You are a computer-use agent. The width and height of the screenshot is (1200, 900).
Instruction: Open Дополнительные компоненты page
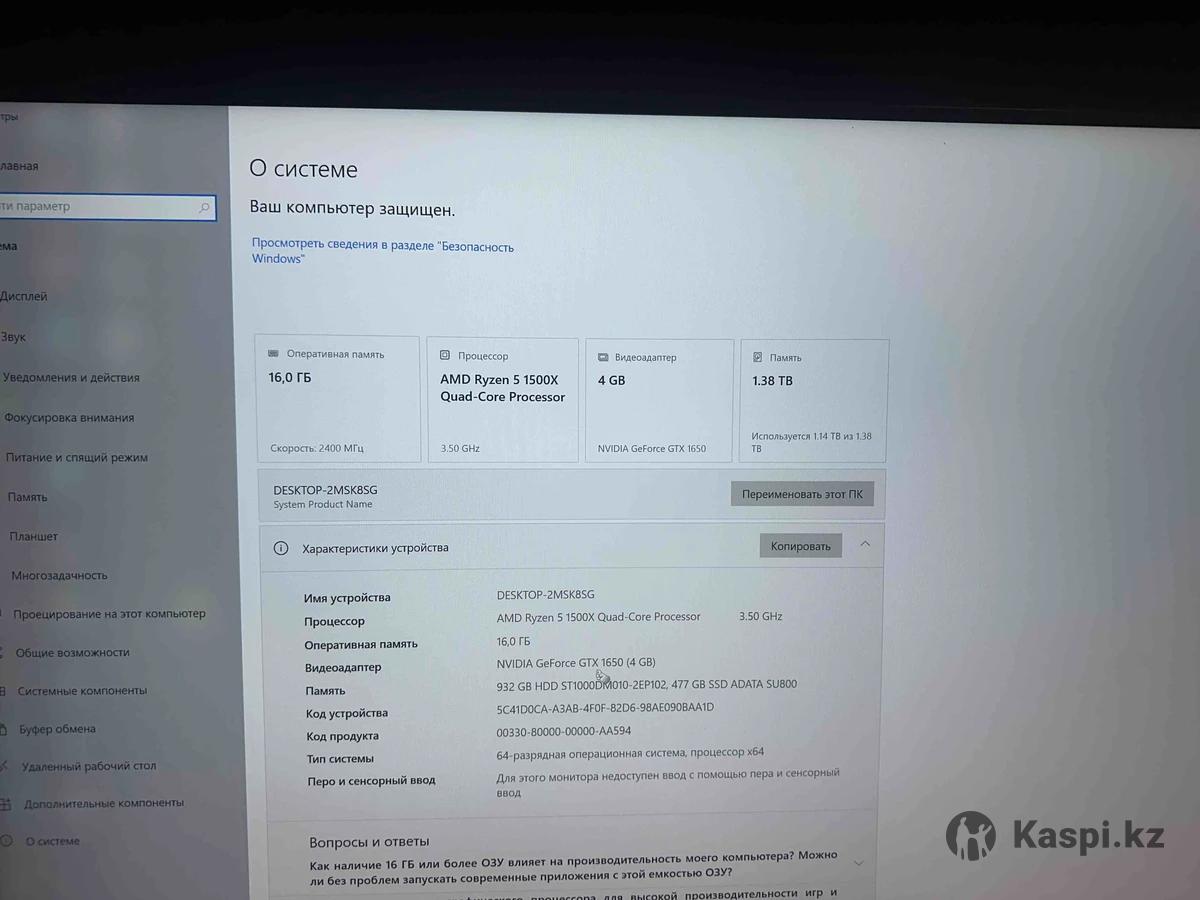[x=102, y=803]
